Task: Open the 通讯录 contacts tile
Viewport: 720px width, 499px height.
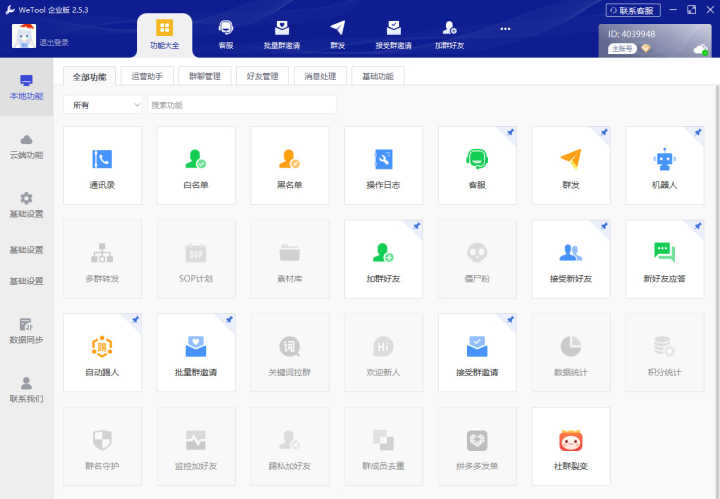Action: coord(102,166)
